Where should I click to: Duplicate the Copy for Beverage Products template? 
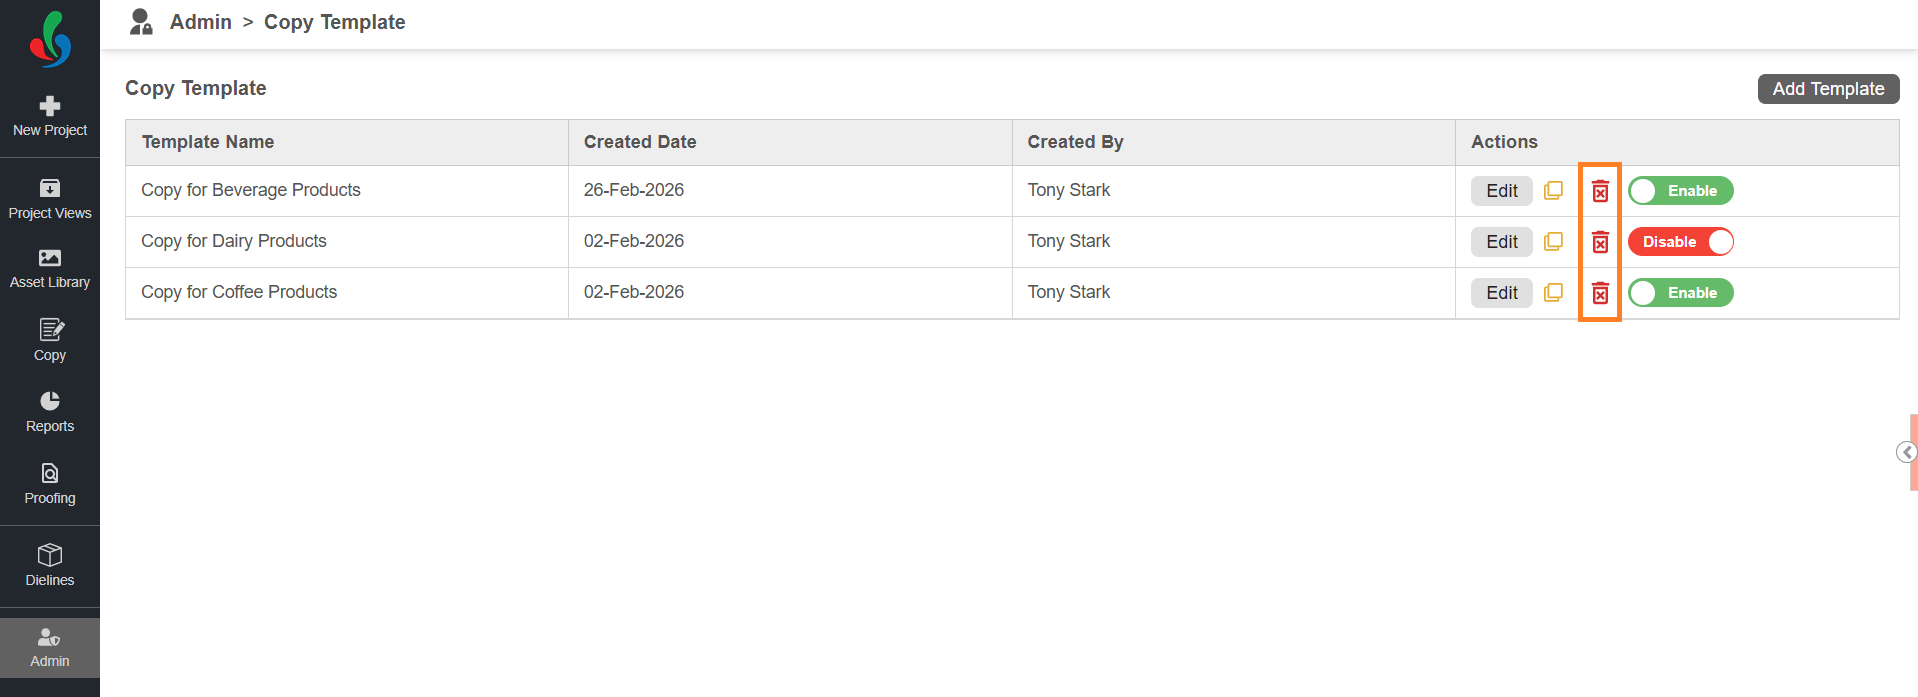coord(1553,191)
